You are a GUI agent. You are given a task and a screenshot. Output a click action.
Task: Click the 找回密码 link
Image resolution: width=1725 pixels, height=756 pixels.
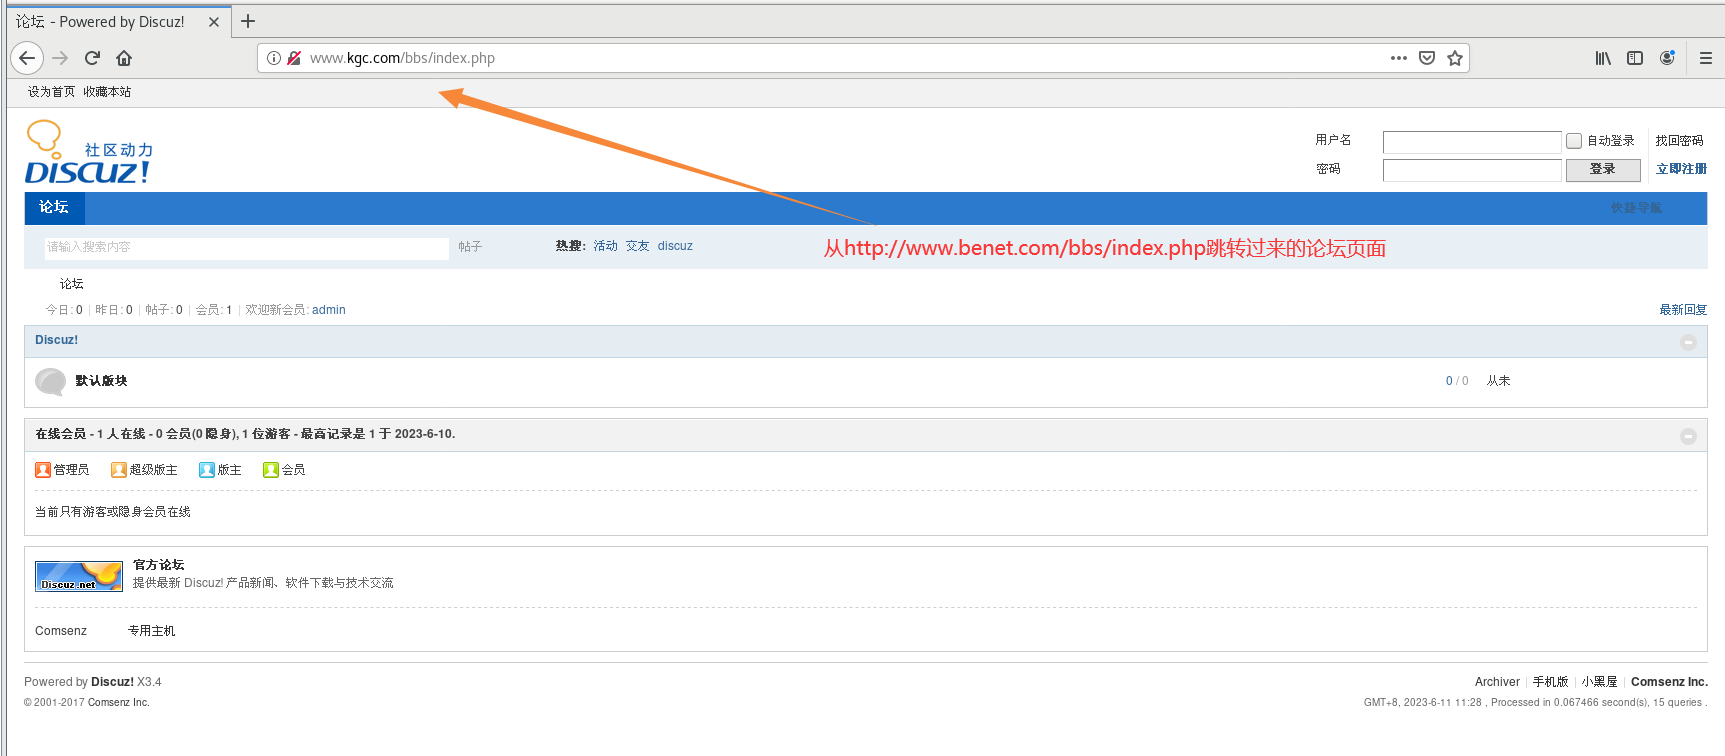[x=1679, y=141]
